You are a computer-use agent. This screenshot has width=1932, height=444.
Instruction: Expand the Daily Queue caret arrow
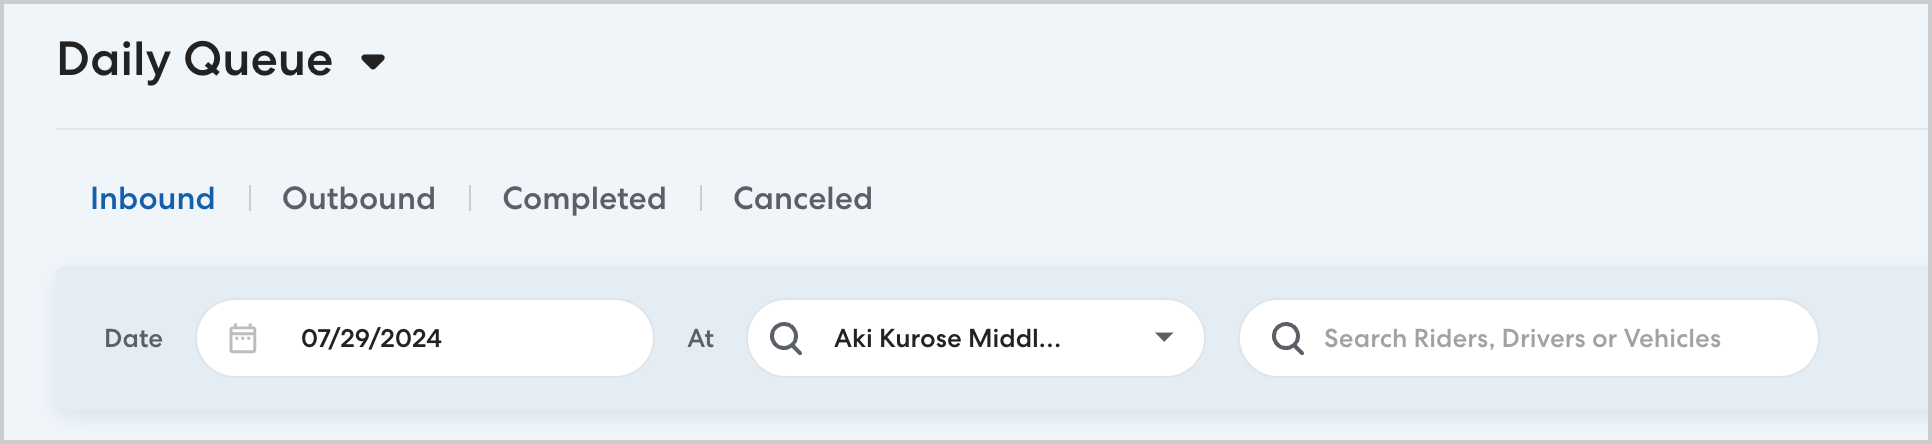(x=373, y=62)
